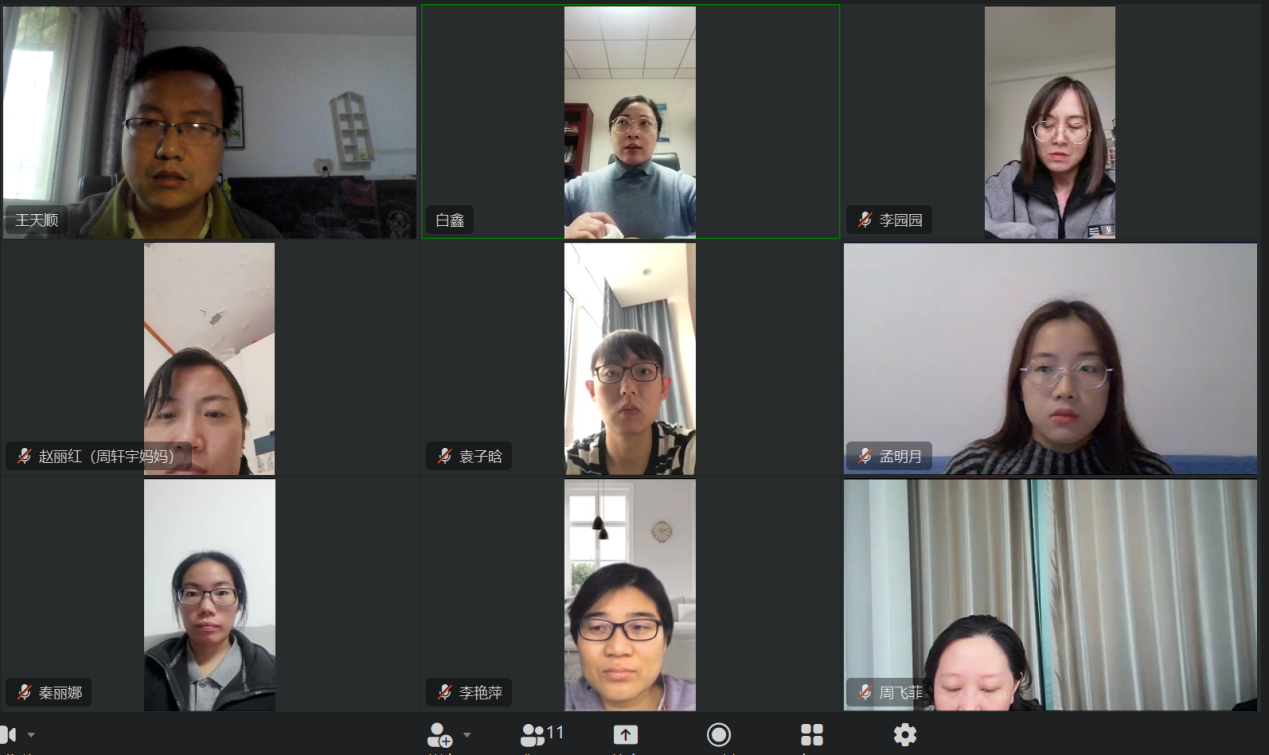Toggle muted microphone icon for 秦丽娜
The height and width of the screenshot is (755, 1269).
tap(24, 692)
